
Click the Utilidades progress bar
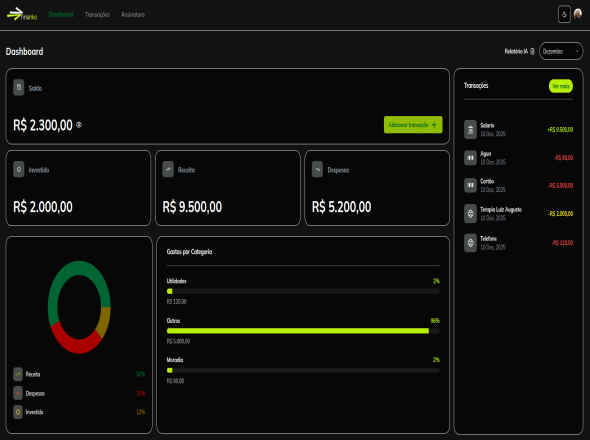click(303, 291)
